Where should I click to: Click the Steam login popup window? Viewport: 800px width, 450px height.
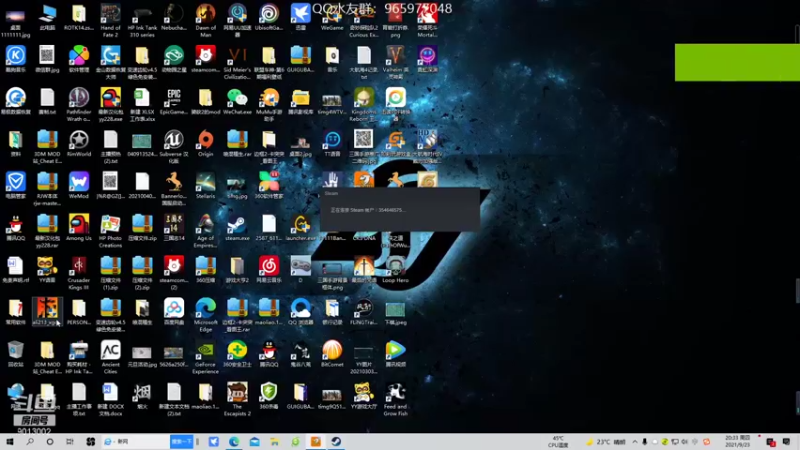tap(399, 209)
